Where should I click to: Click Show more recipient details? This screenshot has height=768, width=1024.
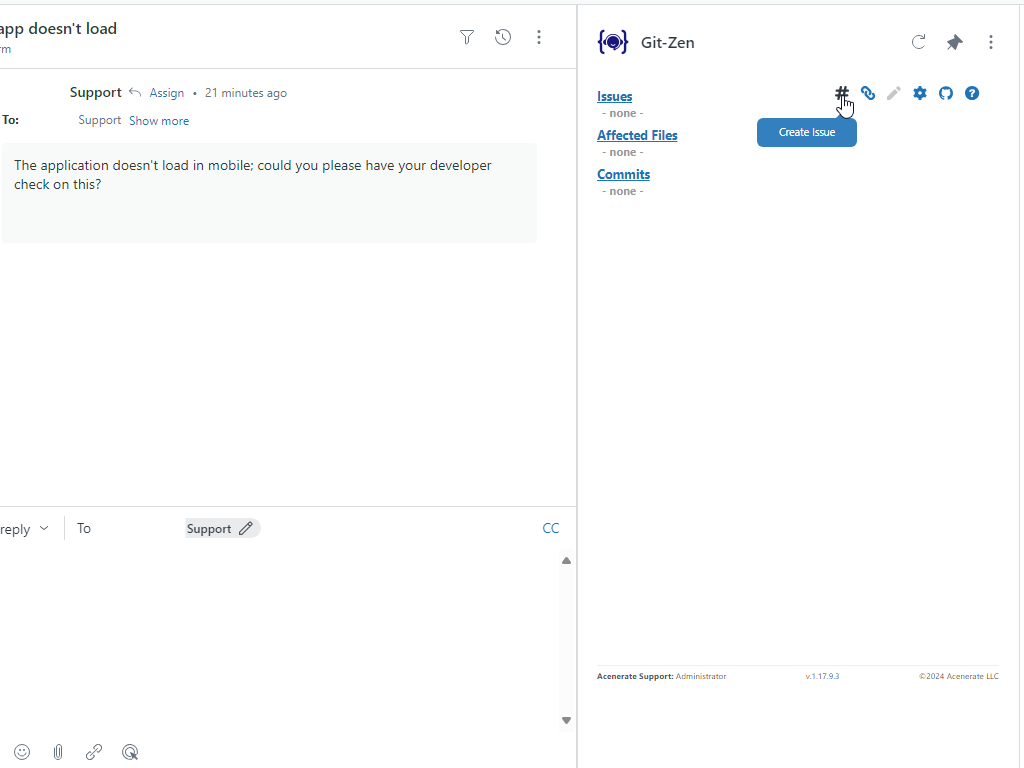click(x=158, y=121)
